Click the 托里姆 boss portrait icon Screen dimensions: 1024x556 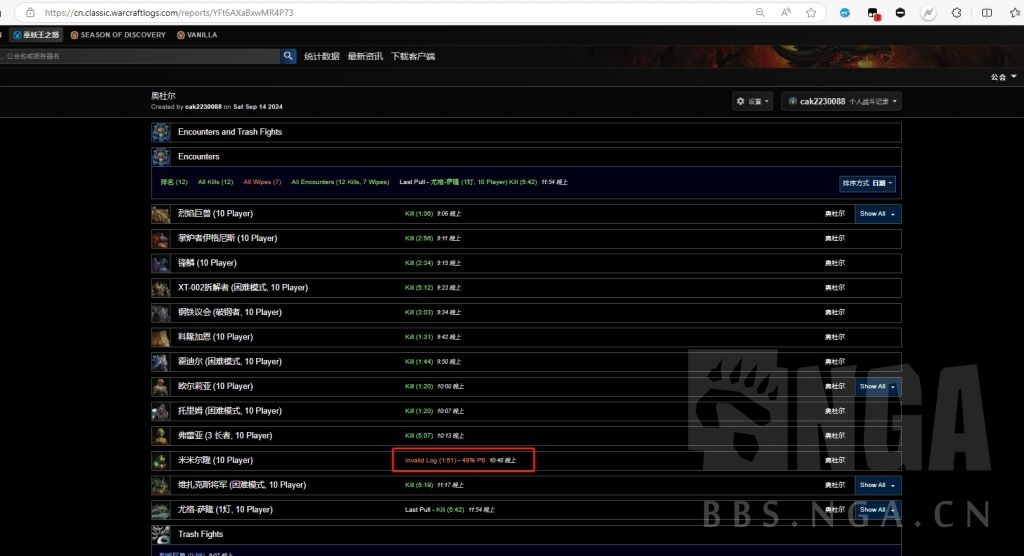point(161,411)
